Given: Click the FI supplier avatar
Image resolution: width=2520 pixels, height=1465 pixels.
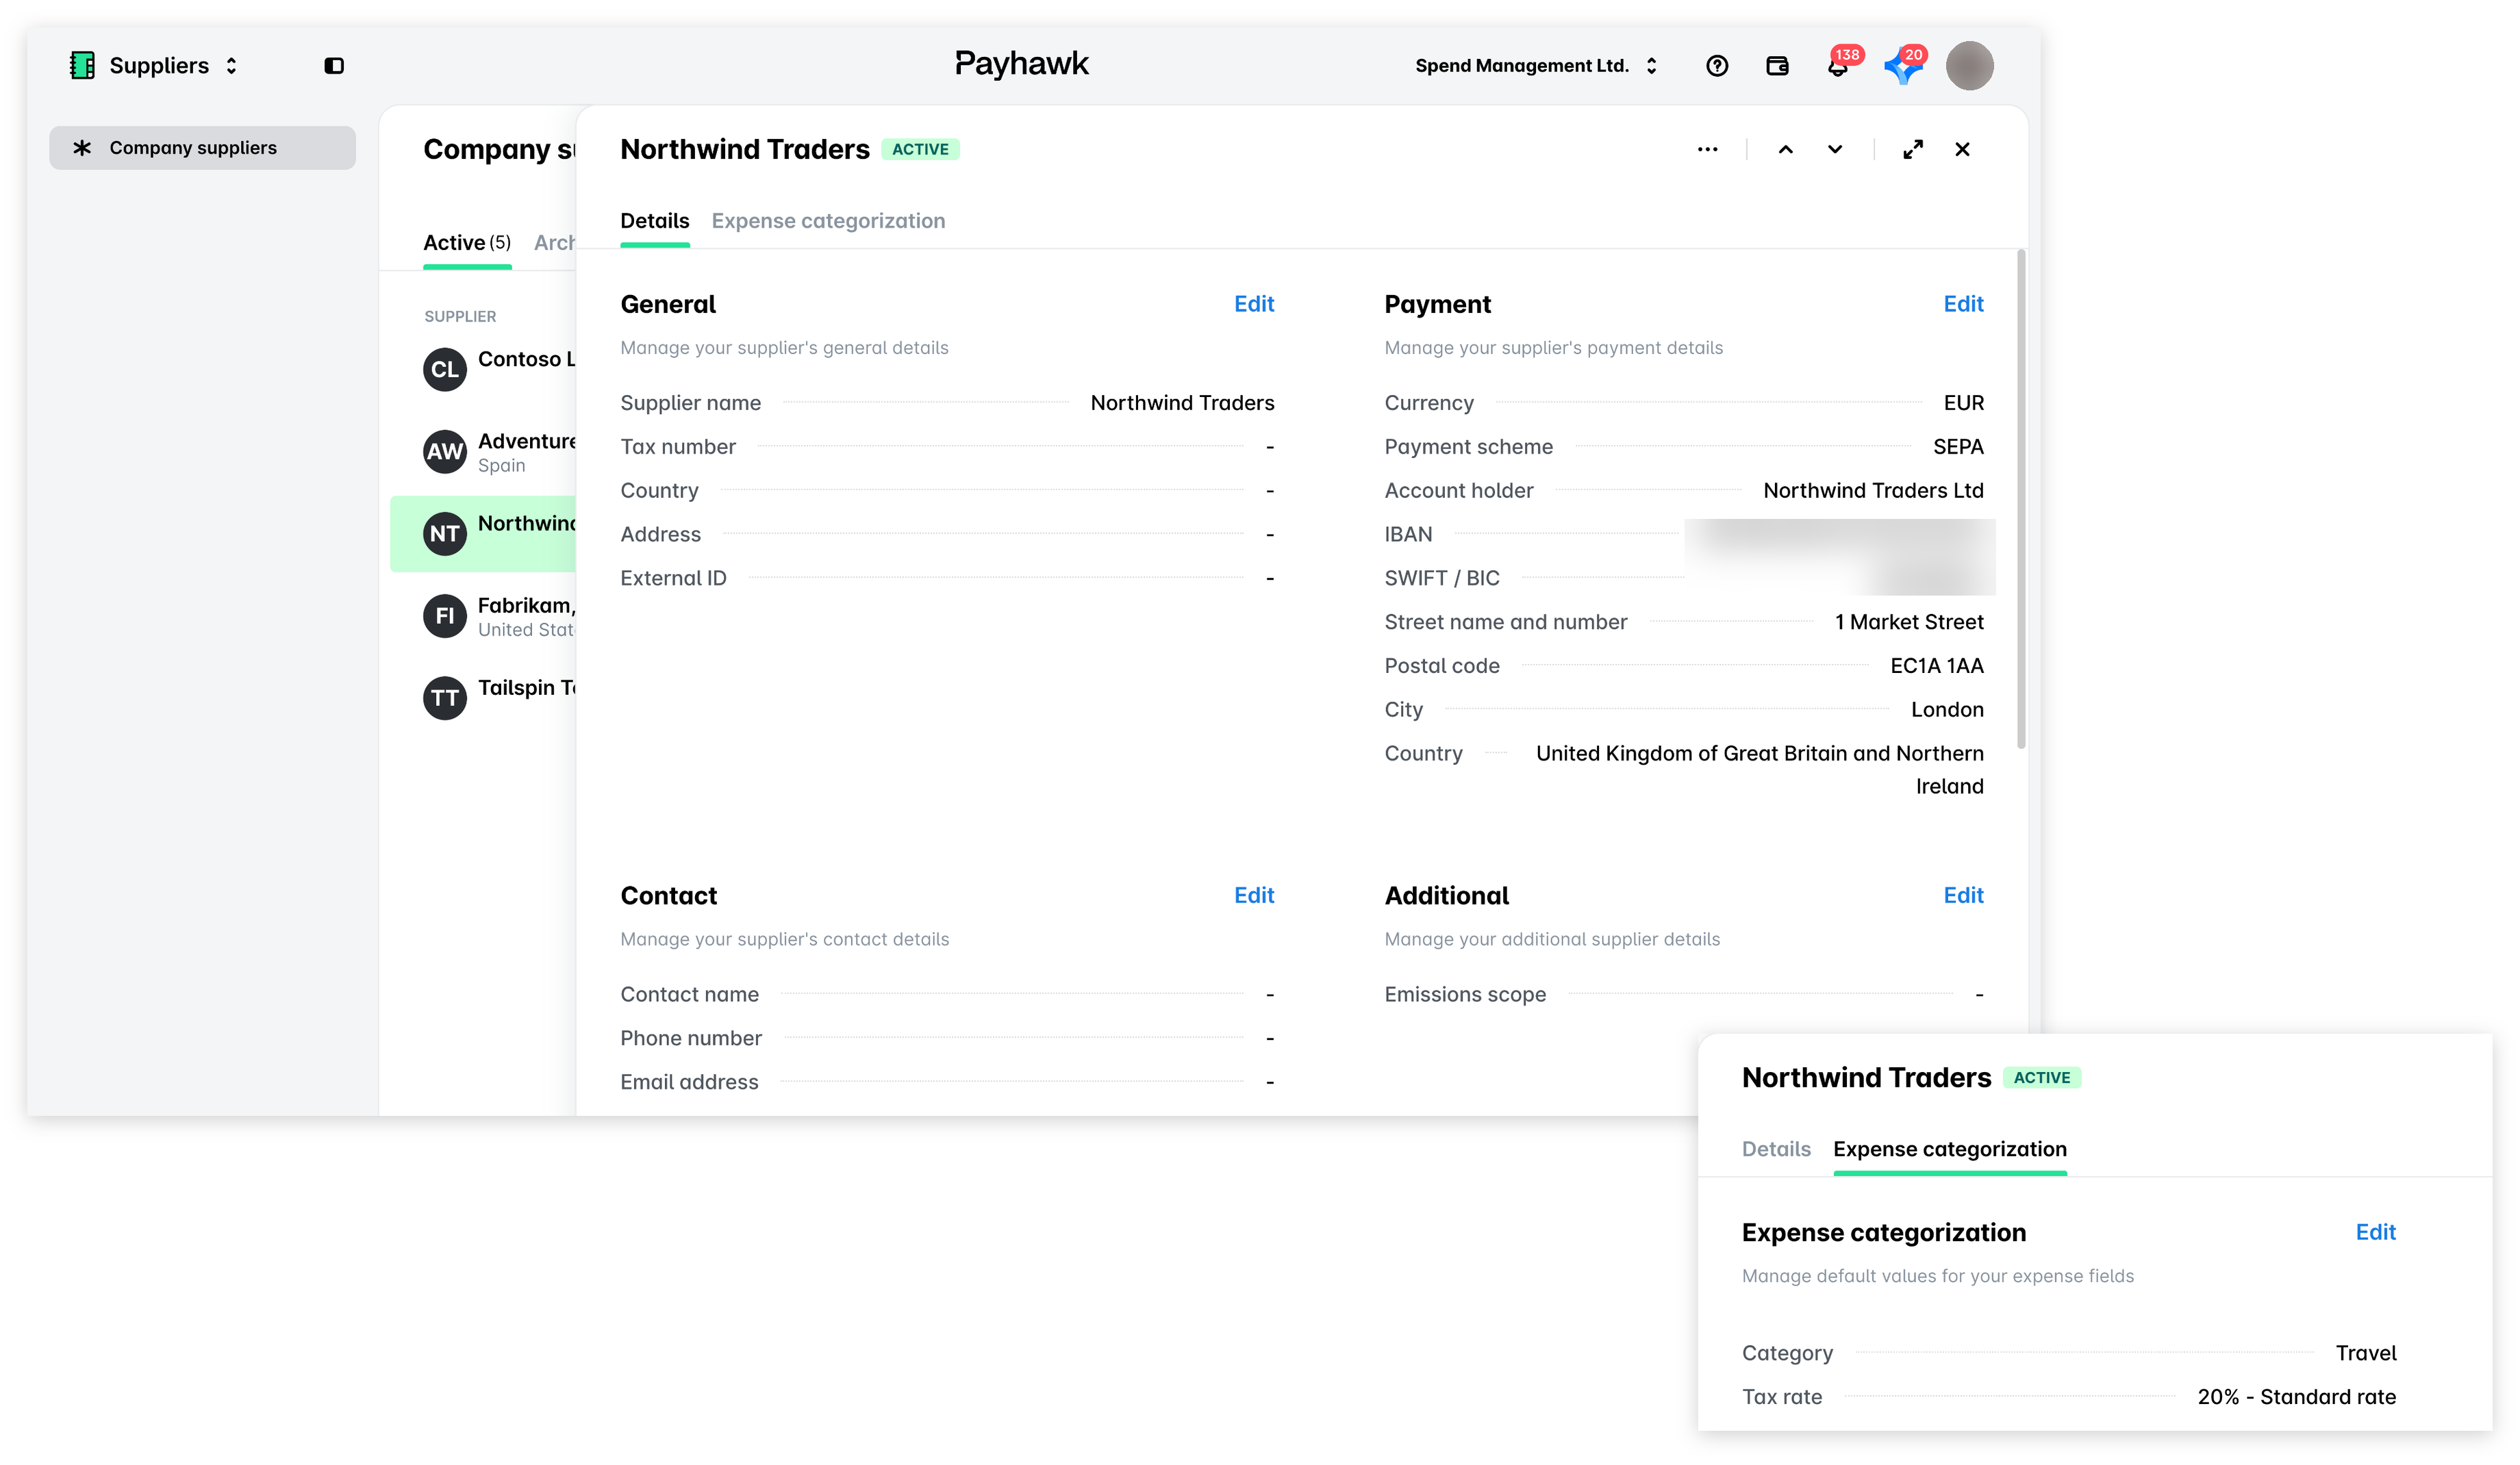Looking at the screenshot, I should (x=445, y=616).
